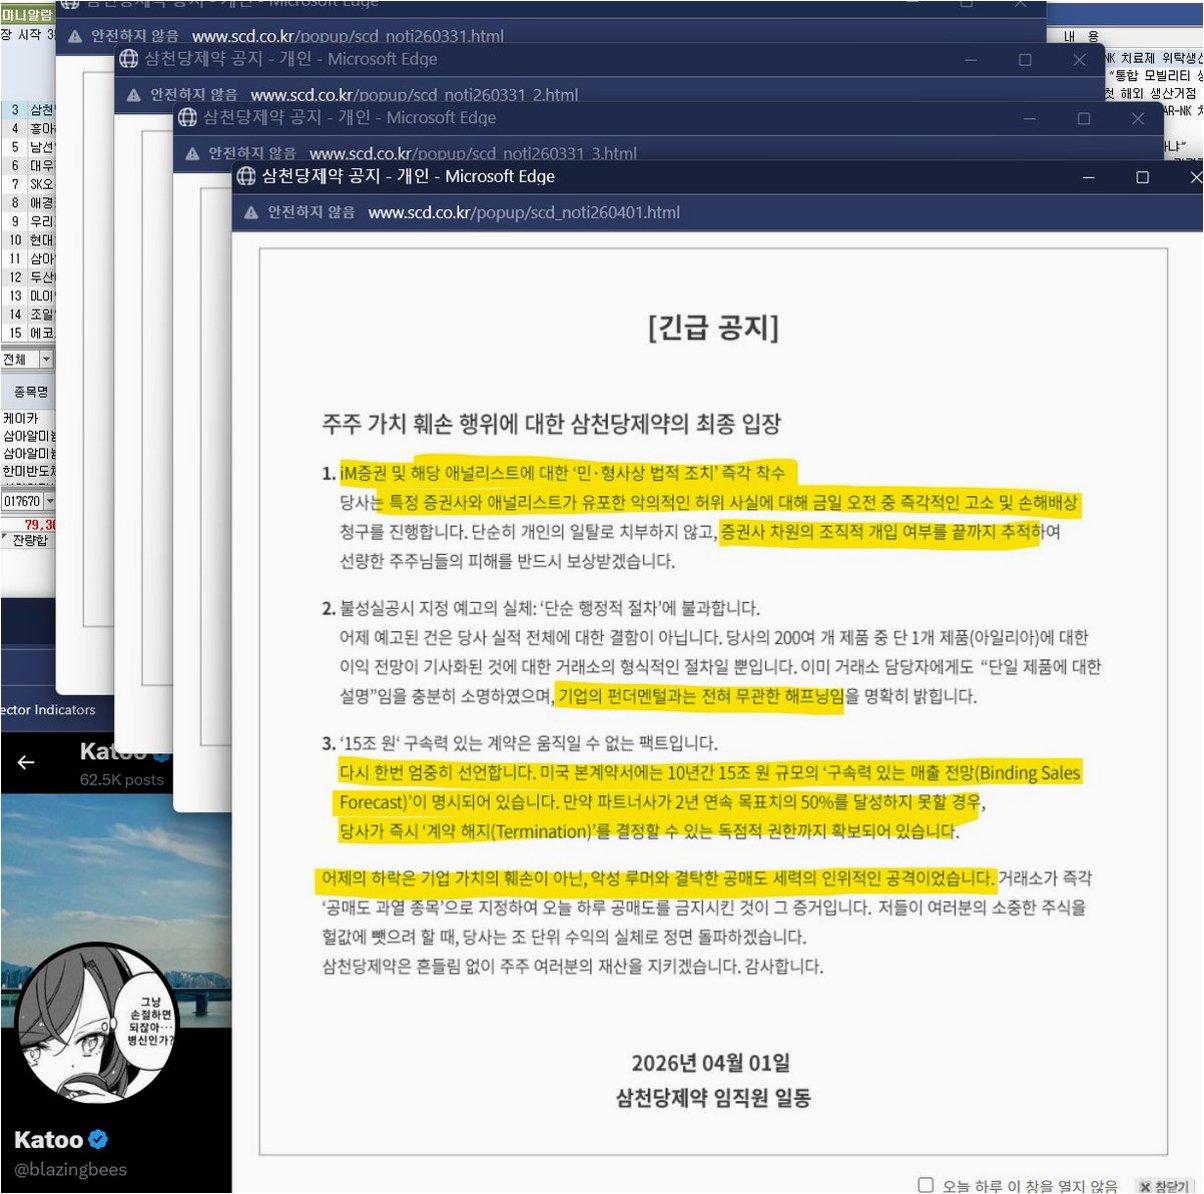Select rank 4 row in ranking list
The height and width of the screenshot is (1194, 1204).
[28, 129]
